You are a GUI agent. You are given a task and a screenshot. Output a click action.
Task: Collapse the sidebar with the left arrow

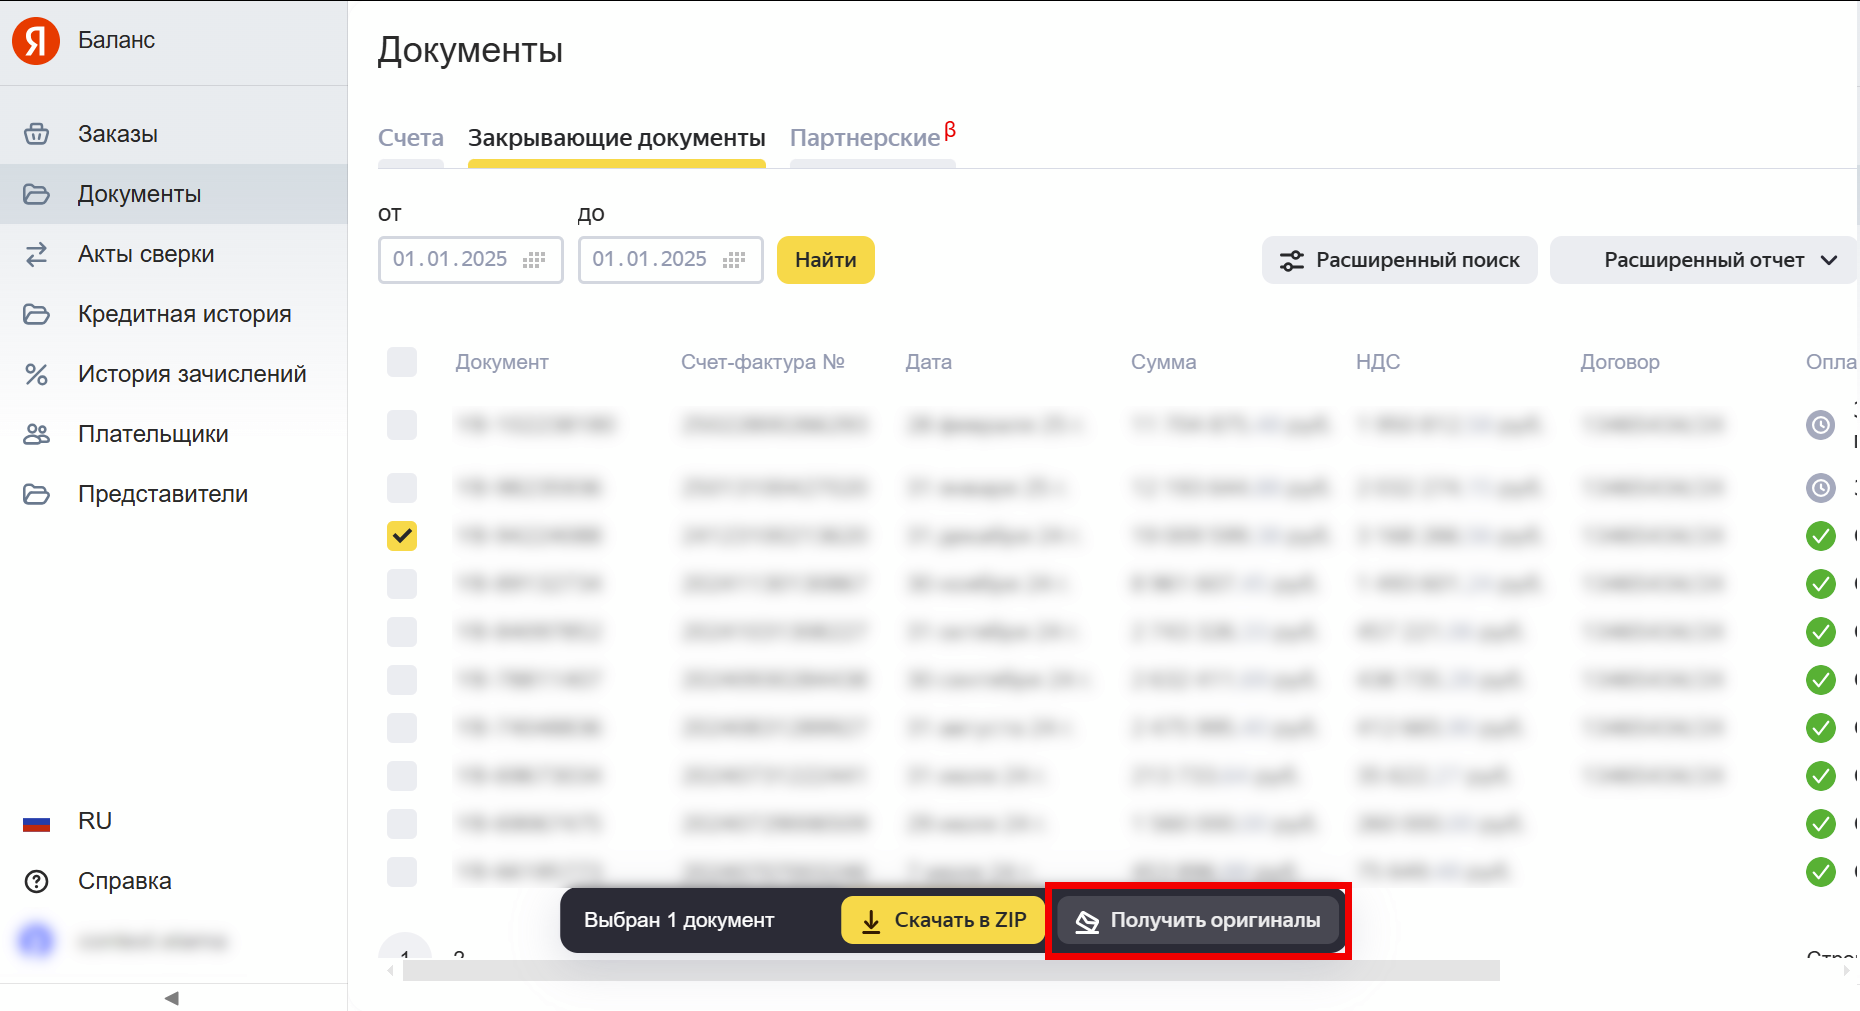(172, 998)
